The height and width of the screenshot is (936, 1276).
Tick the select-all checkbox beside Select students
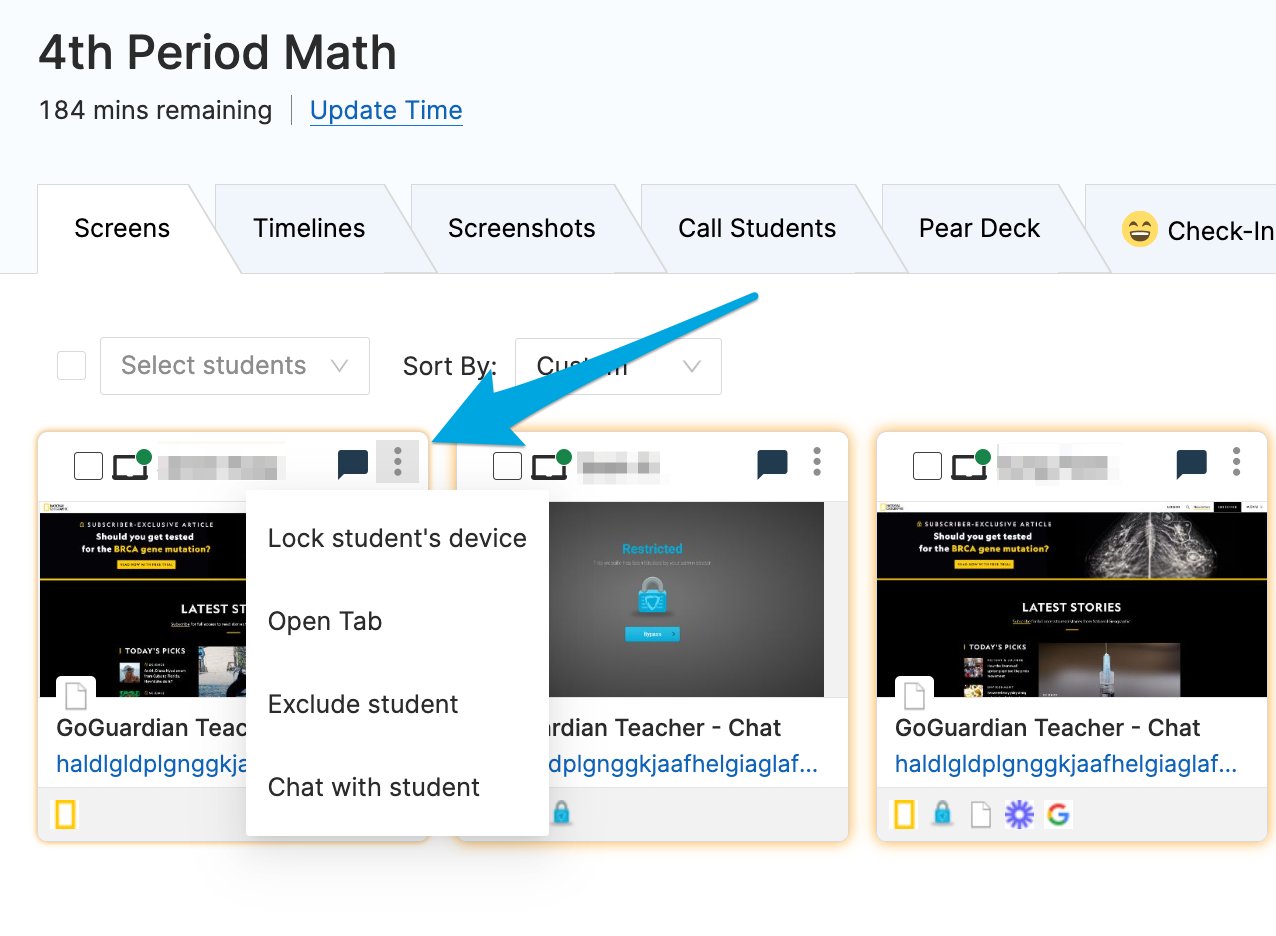point(71,365)
